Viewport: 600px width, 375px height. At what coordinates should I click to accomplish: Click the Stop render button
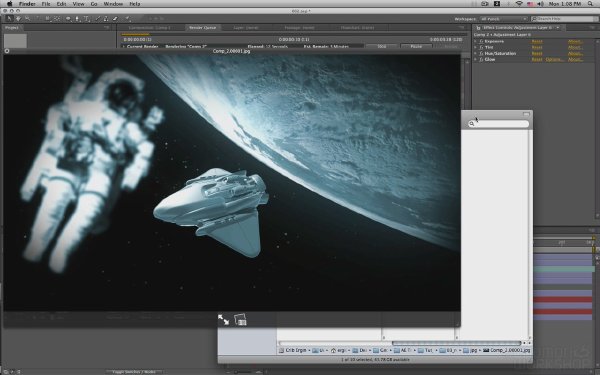(x=382, y=46)
